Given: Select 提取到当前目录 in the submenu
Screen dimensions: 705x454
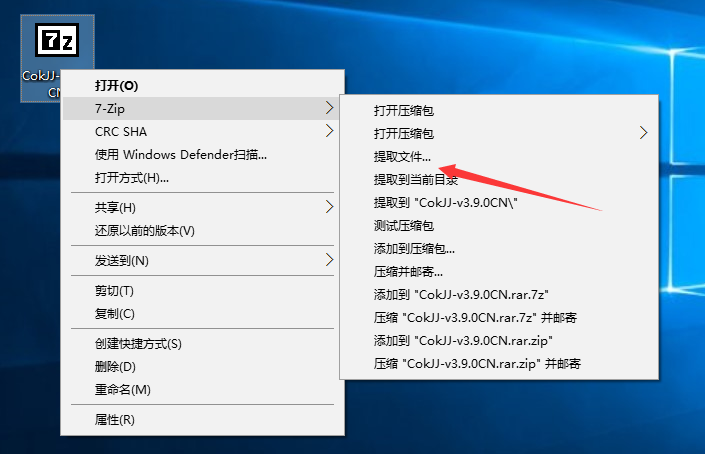Looking at the screenshot, I should click(416, 180).
